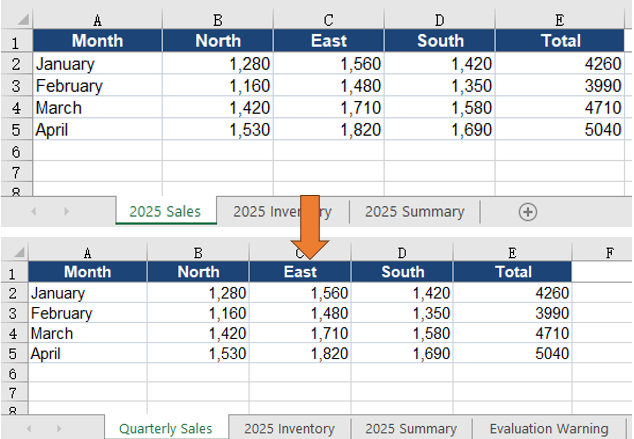Select row 6 header in the Quarterly Sales sheet

coord(13,373)
